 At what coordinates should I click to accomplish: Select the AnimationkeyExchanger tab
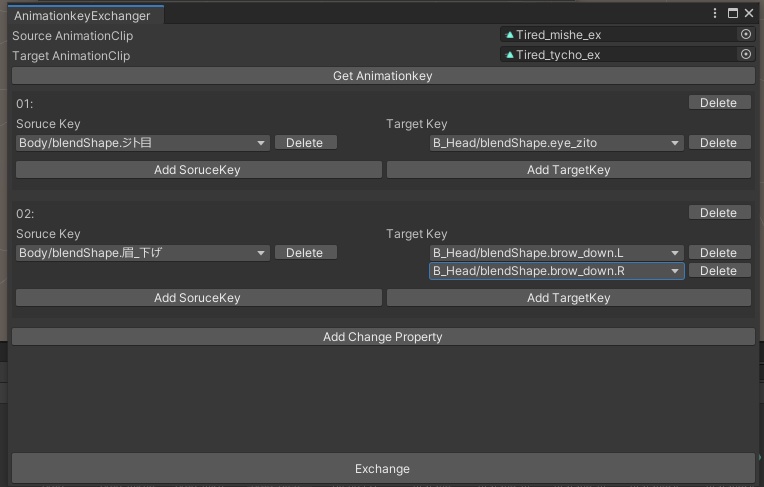point(86,16)
